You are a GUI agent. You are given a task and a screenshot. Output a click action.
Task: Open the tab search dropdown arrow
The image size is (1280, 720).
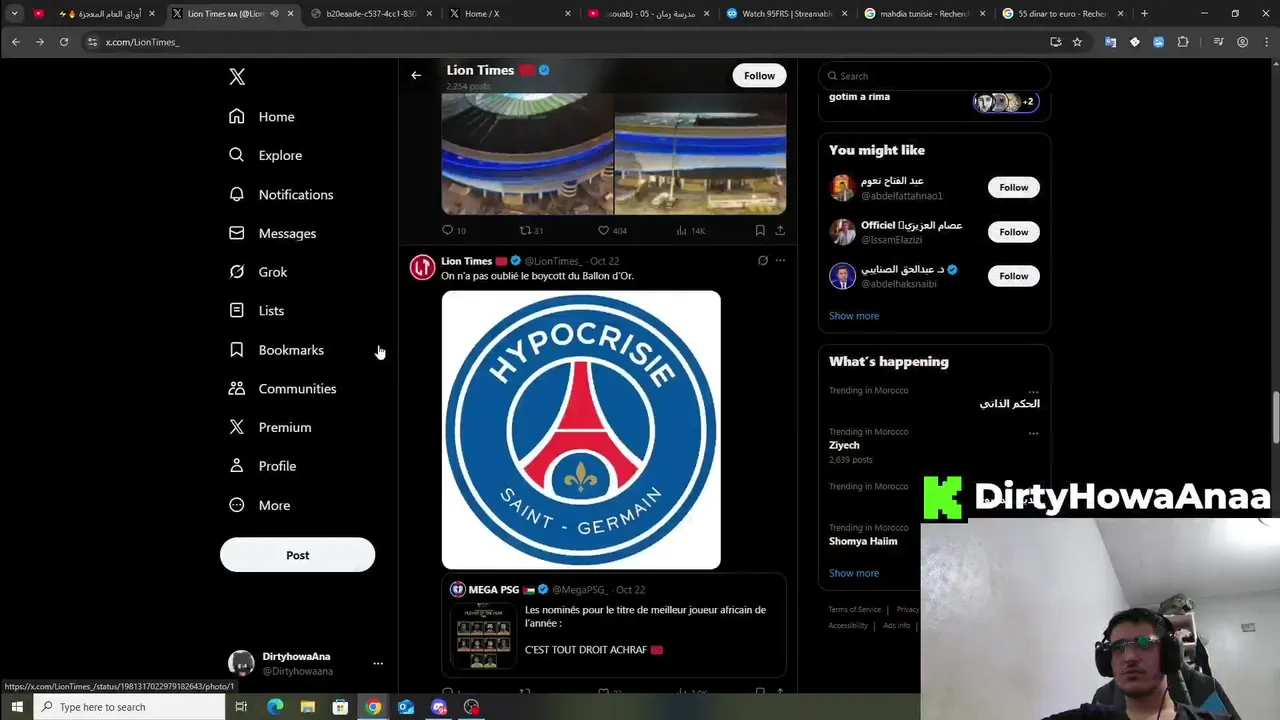(x=14, y=14)
